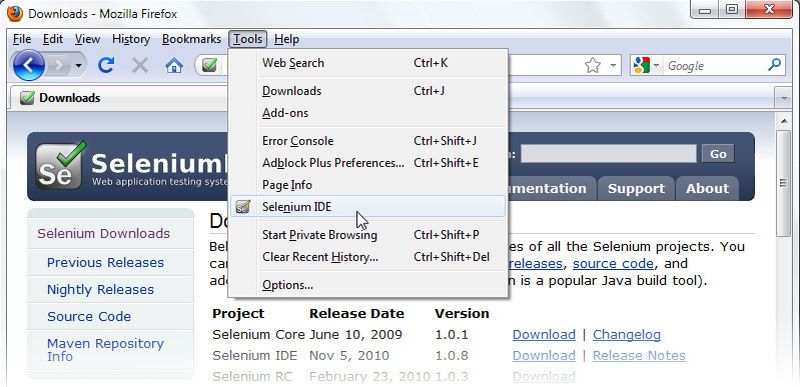
Task: Click the forward navigation arrow
Action: (59, 65)
